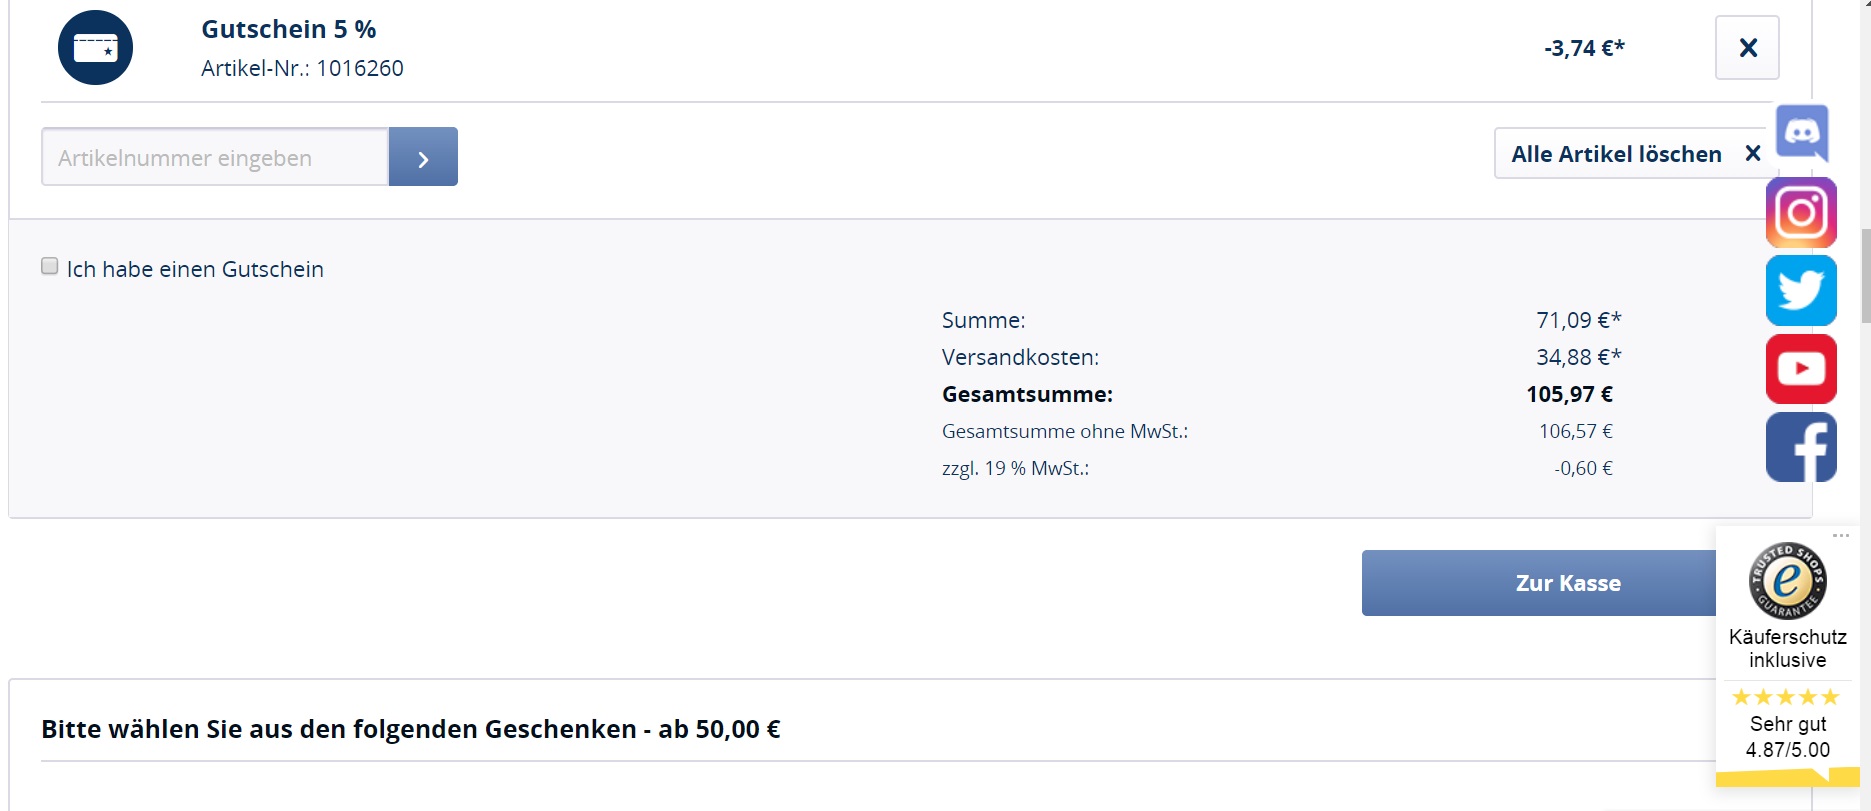The image size is (1871, 811).
Task: Click 'Alle Artikel löschen' button
Action: tap(1634, 154)
